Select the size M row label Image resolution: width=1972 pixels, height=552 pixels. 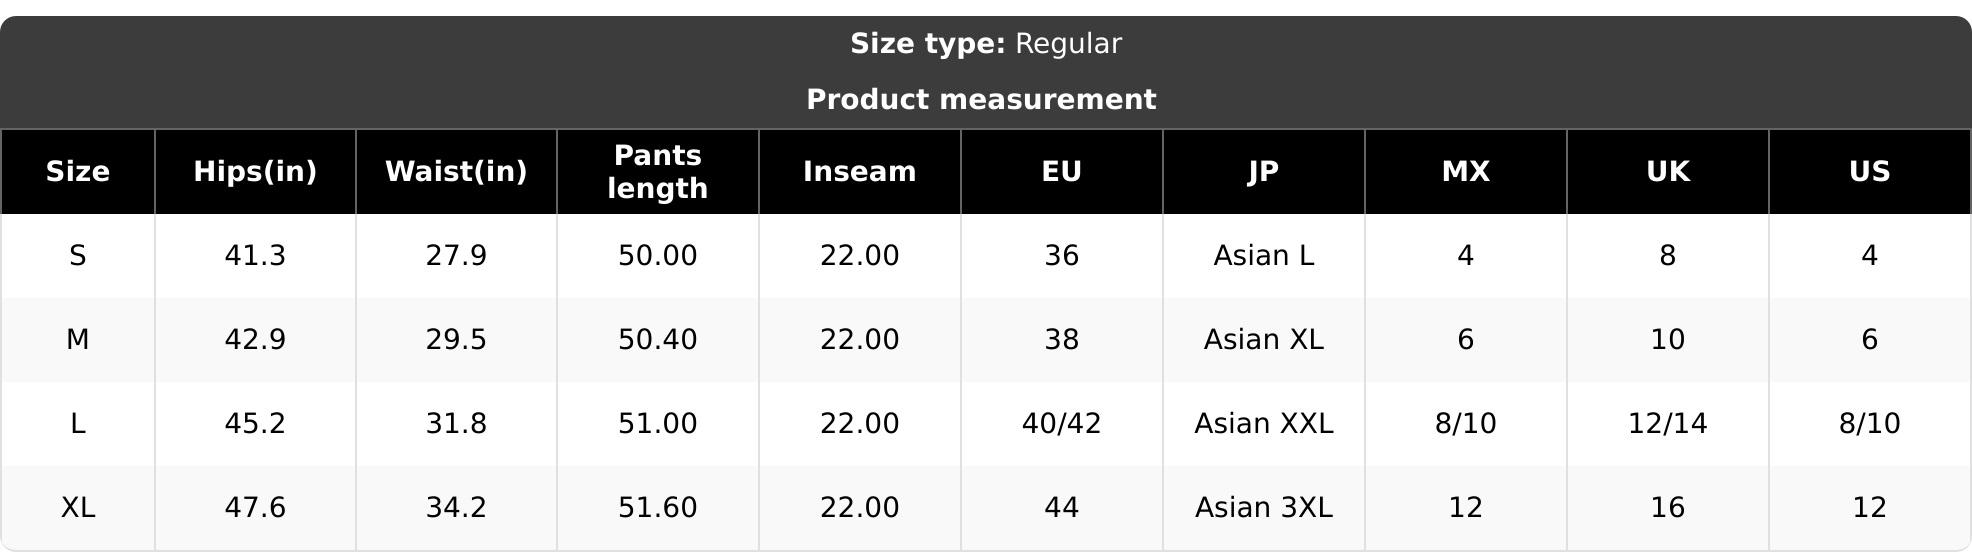[x=78, y=340]
